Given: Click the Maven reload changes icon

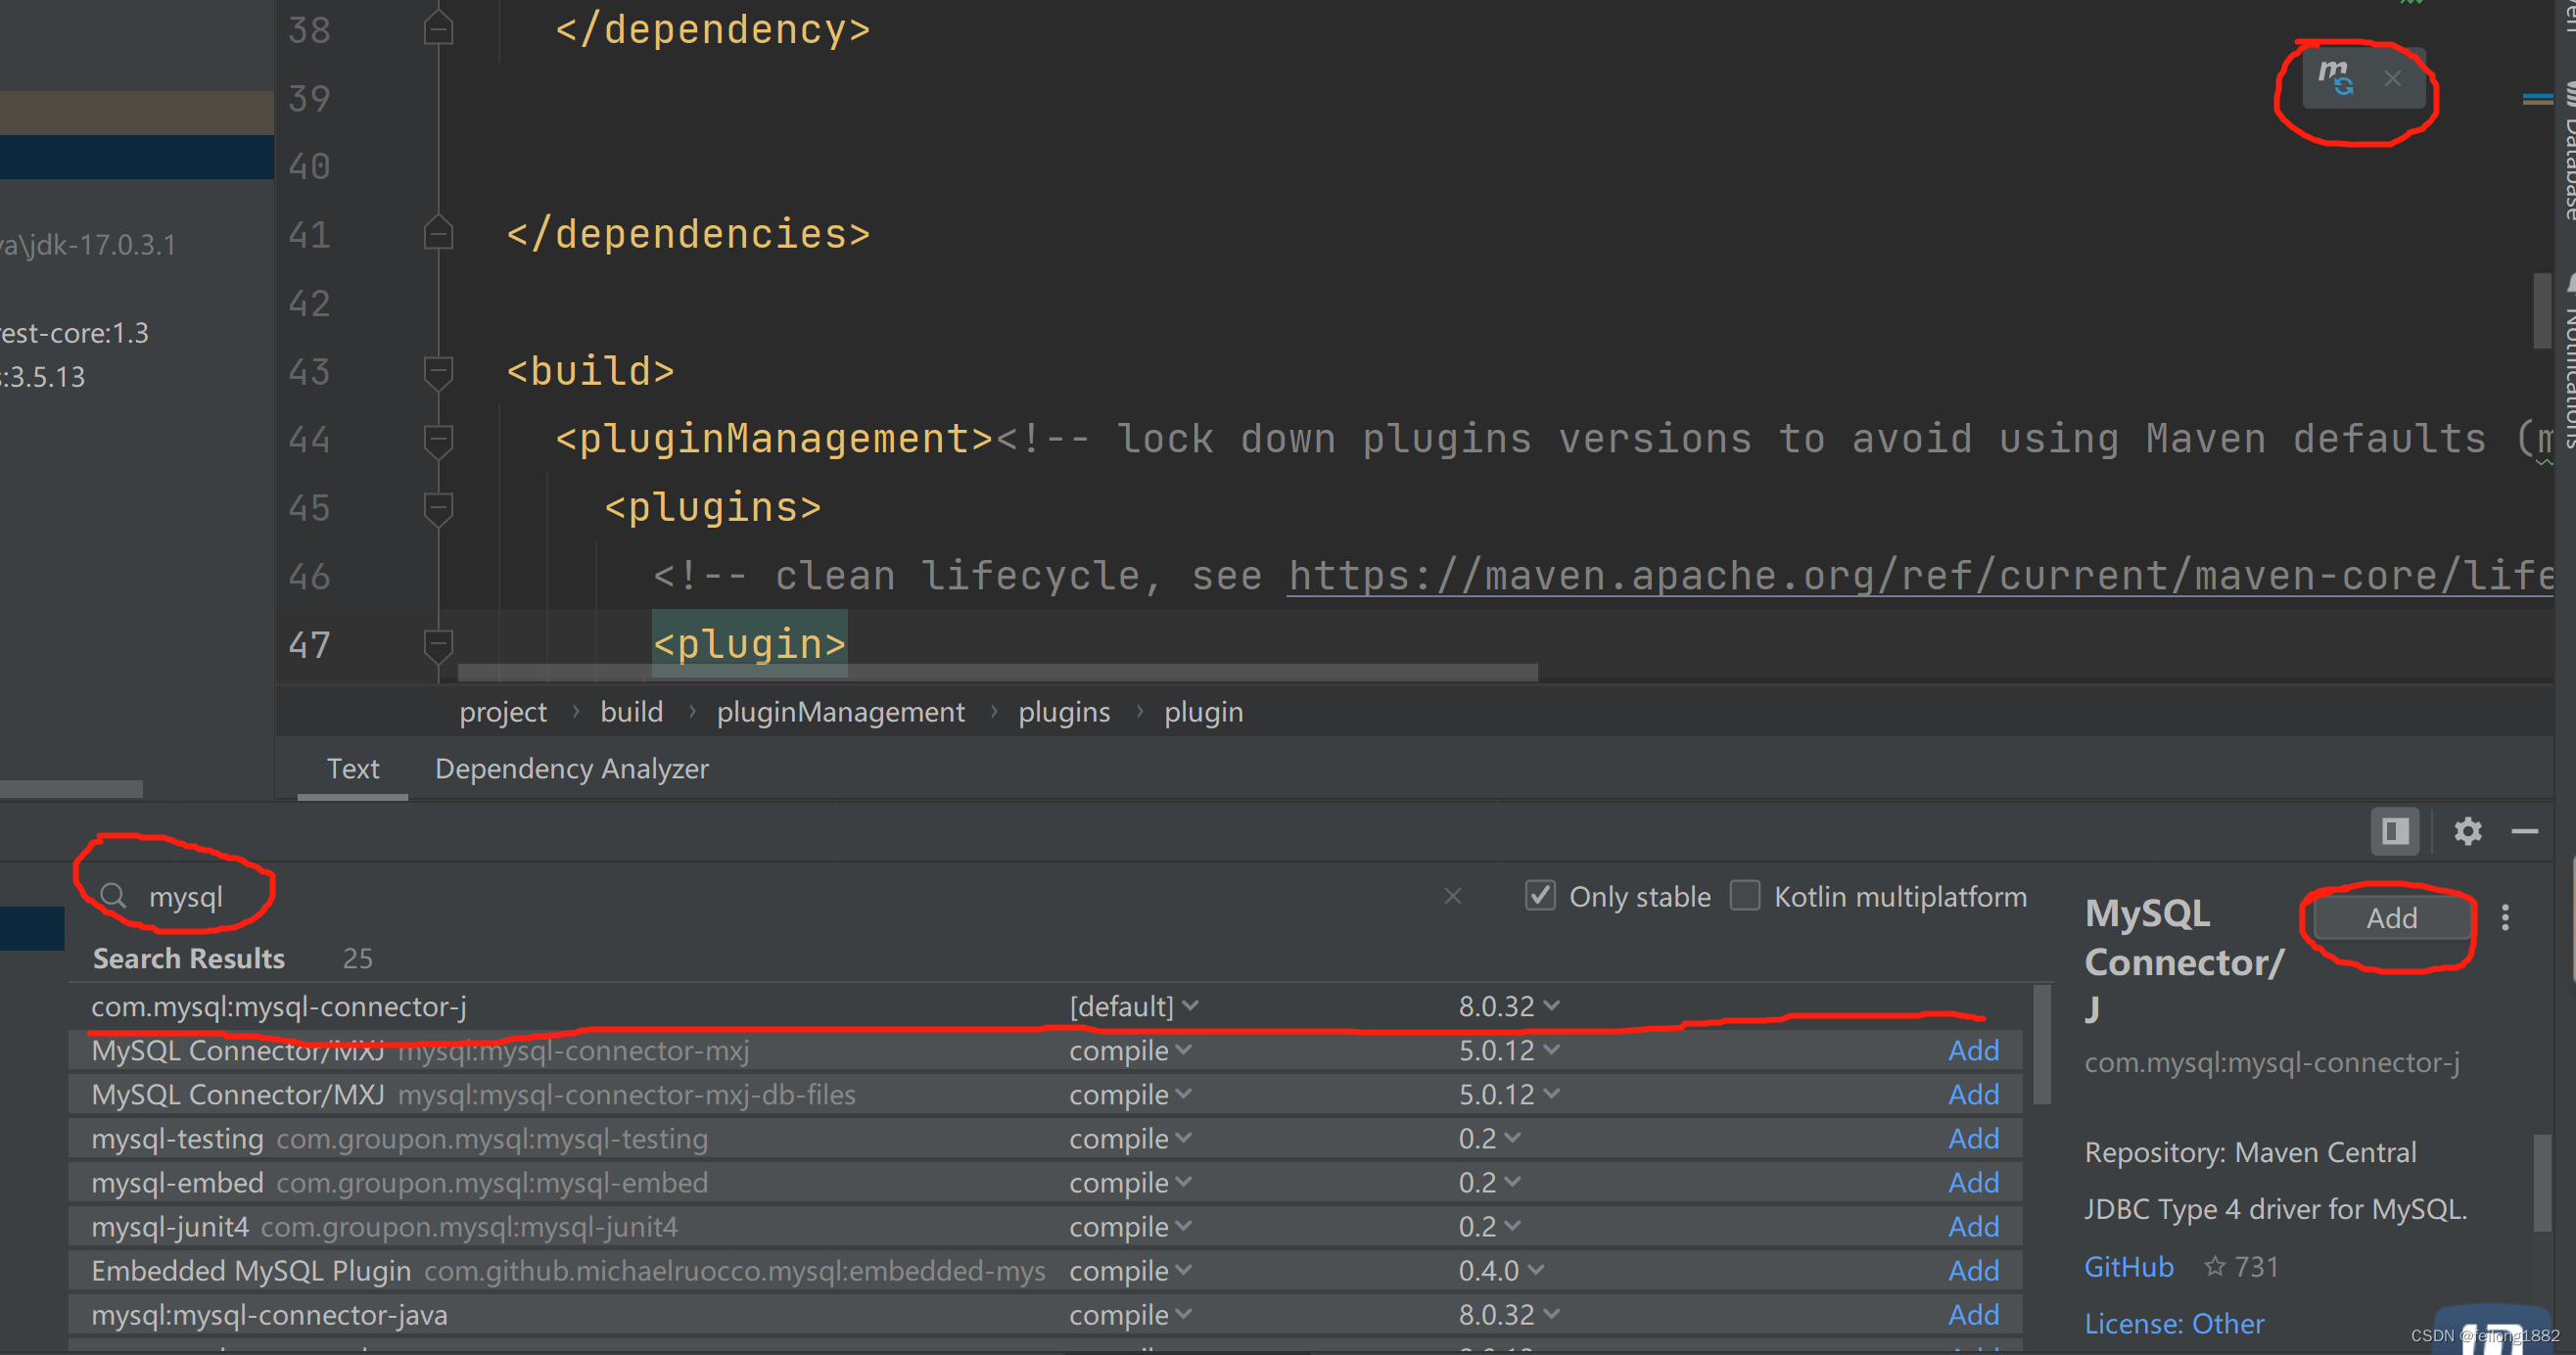Looking at the screenshot, I should 2336,77.
